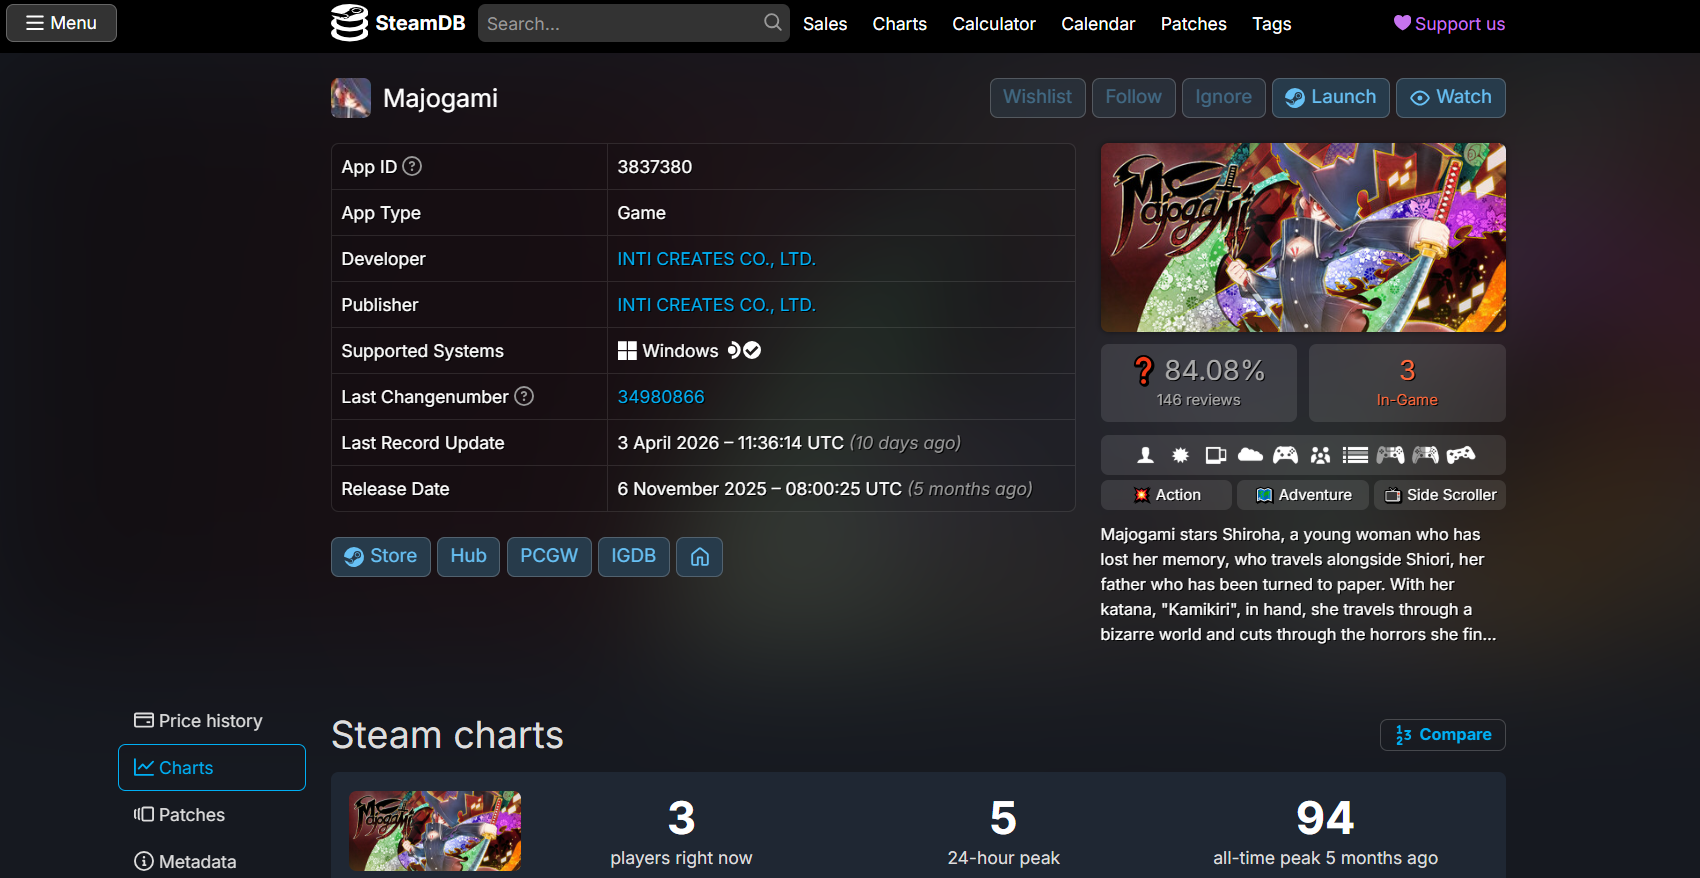Viewport: 1700px width, 878px height.
Task: Open the App ID help icon
Action: point(412,166)
